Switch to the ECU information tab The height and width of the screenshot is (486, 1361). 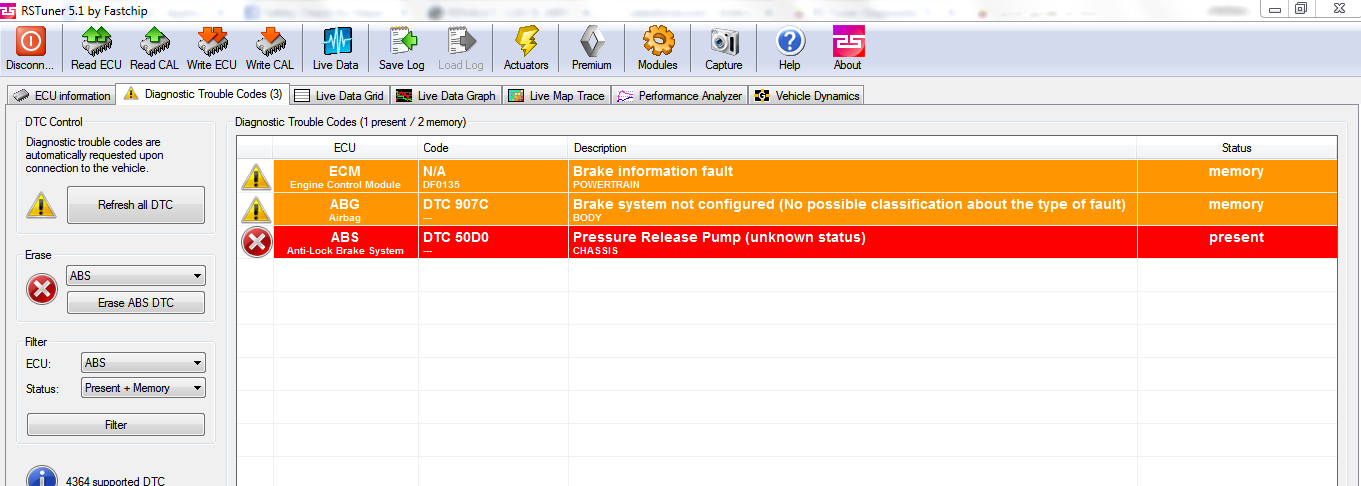[62, 96]
